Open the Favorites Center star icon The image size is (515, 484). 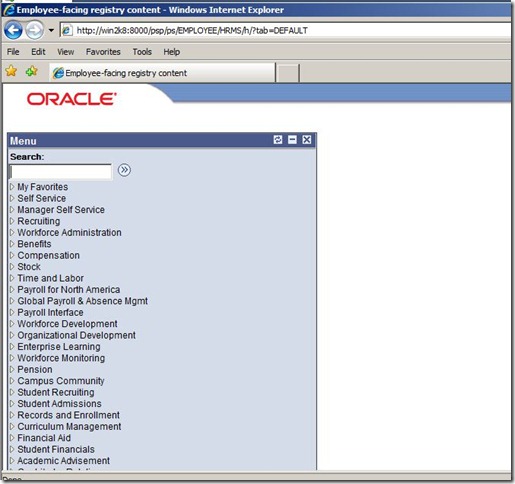(x=11, y=71)
